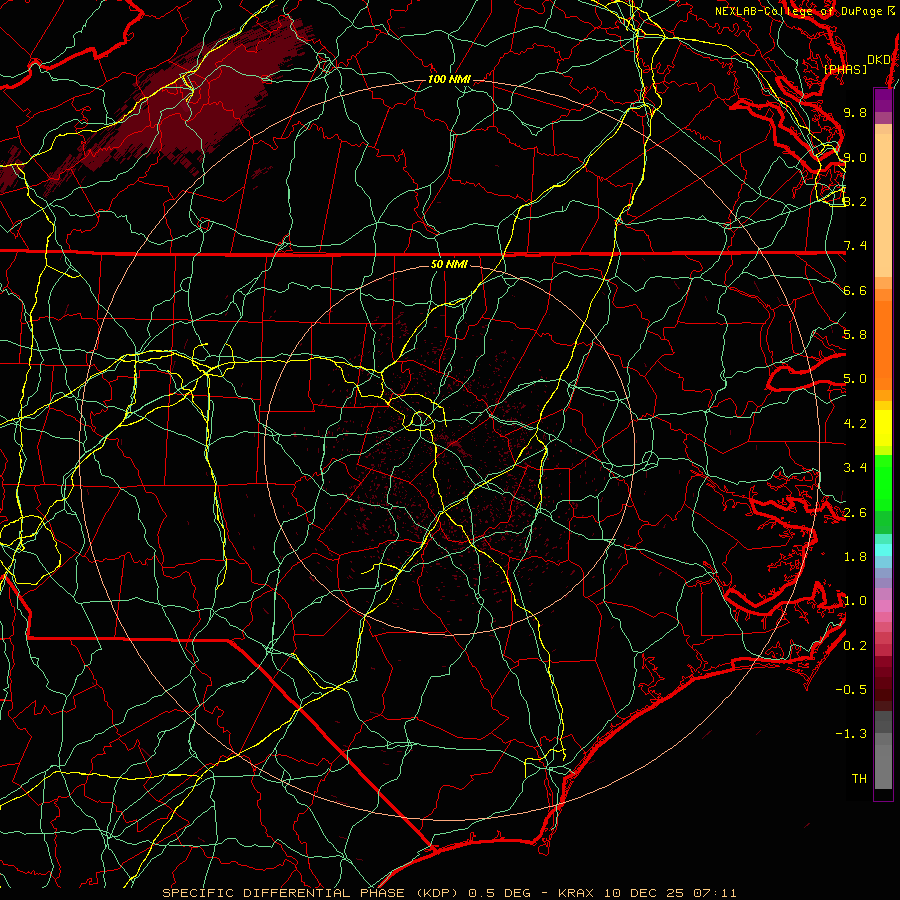
Task: Click the 1.0 value on the color scale
Action: point(855,601)
